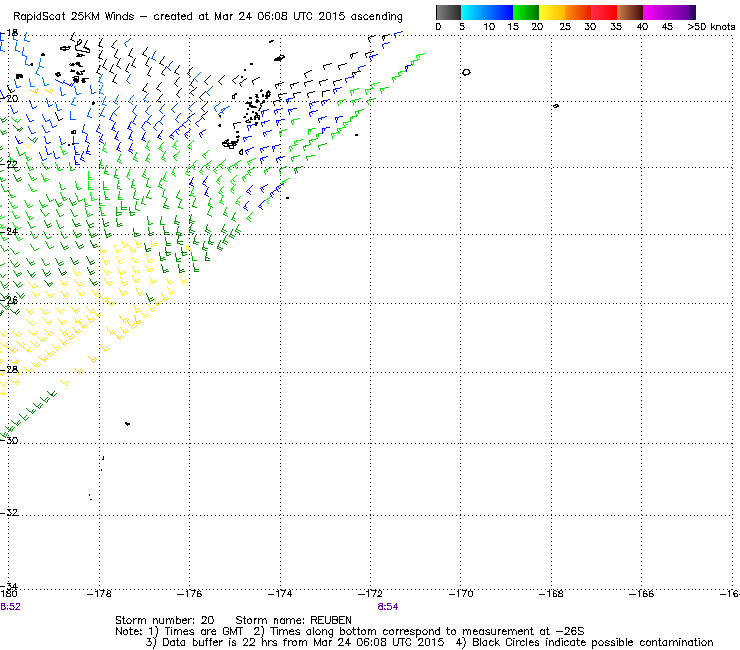Pick the orange 25–30 knots legend segment
Image resolution: width=740 pixels, height=650 pixels.
point(578,12)
